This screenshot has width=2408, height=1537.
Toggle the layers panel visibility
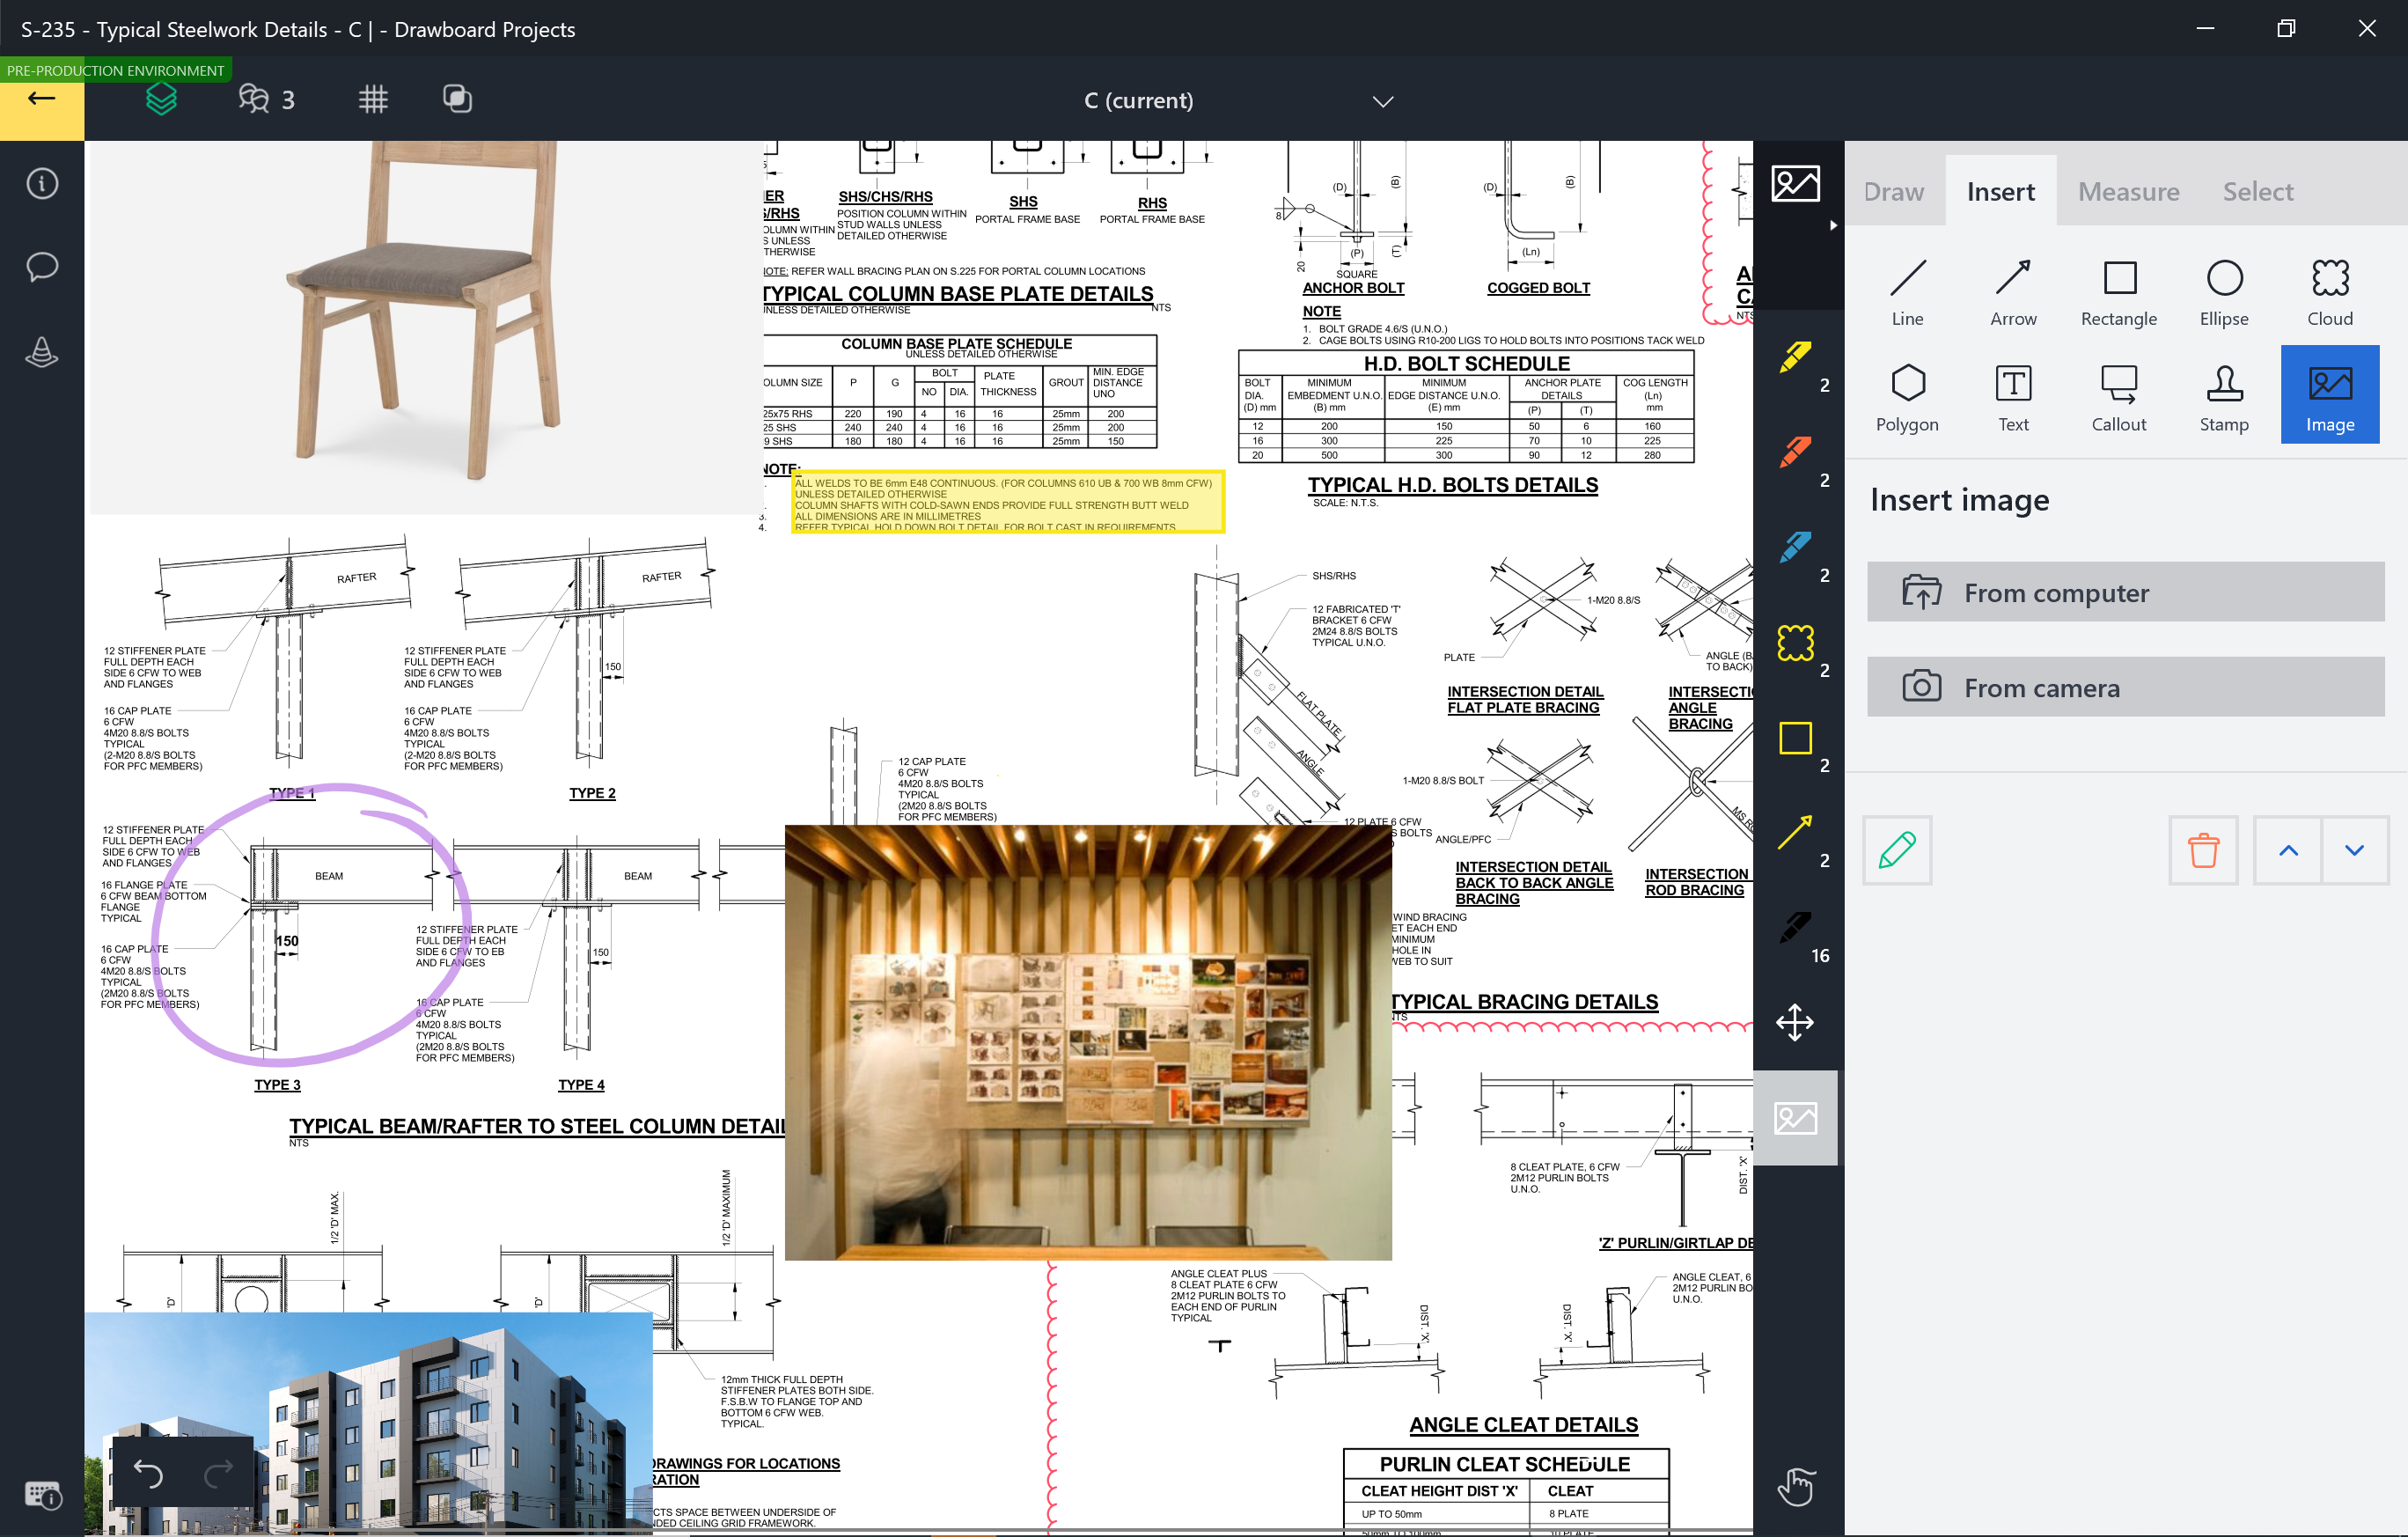(161, 100)
